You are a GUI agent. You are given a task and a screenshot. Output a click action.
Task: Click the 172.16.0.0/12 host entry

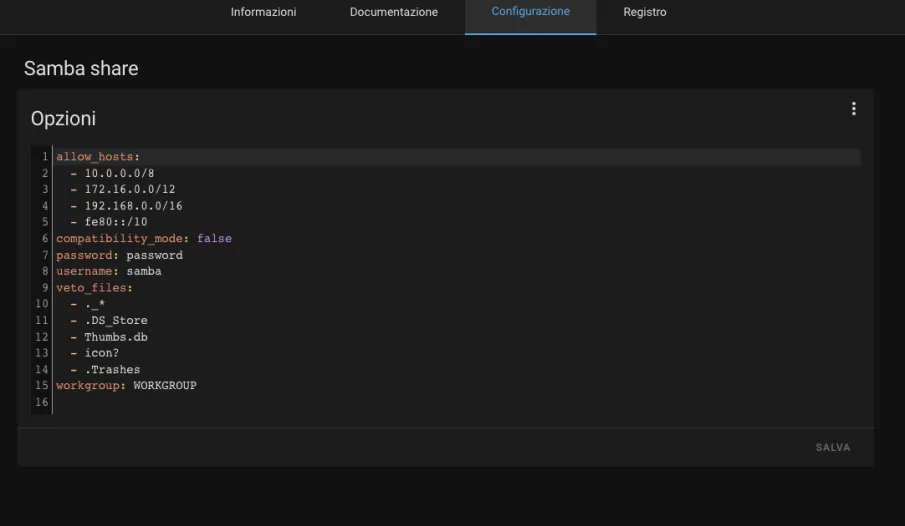click(x=130, y=189)
